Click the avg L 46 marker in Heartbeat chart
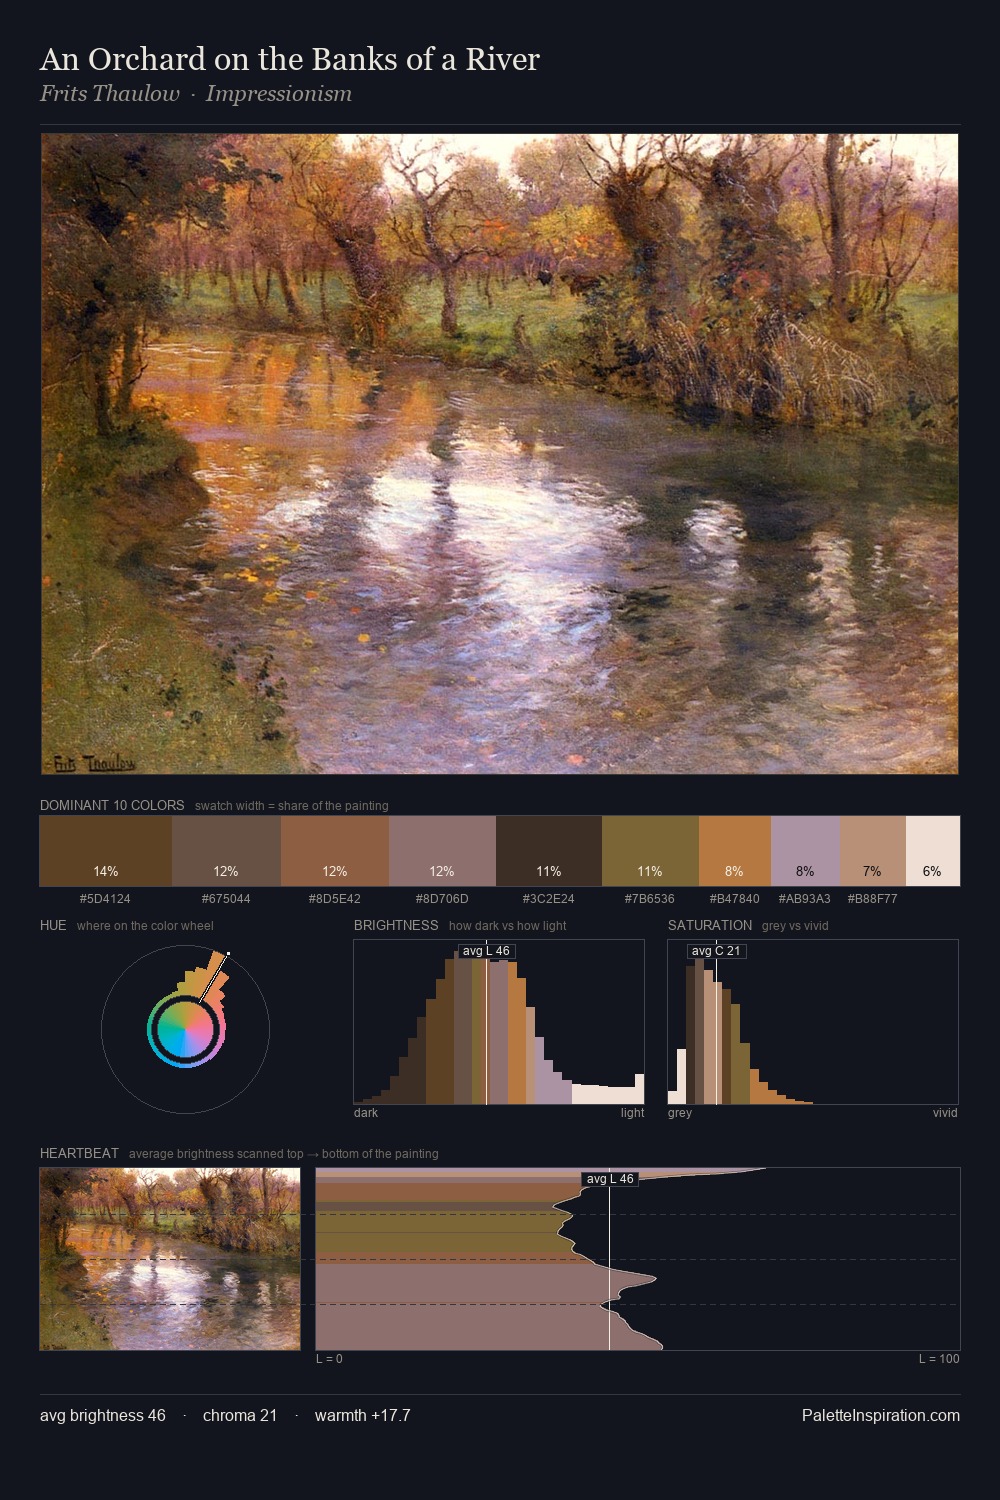 click(x=610, y=1179)
